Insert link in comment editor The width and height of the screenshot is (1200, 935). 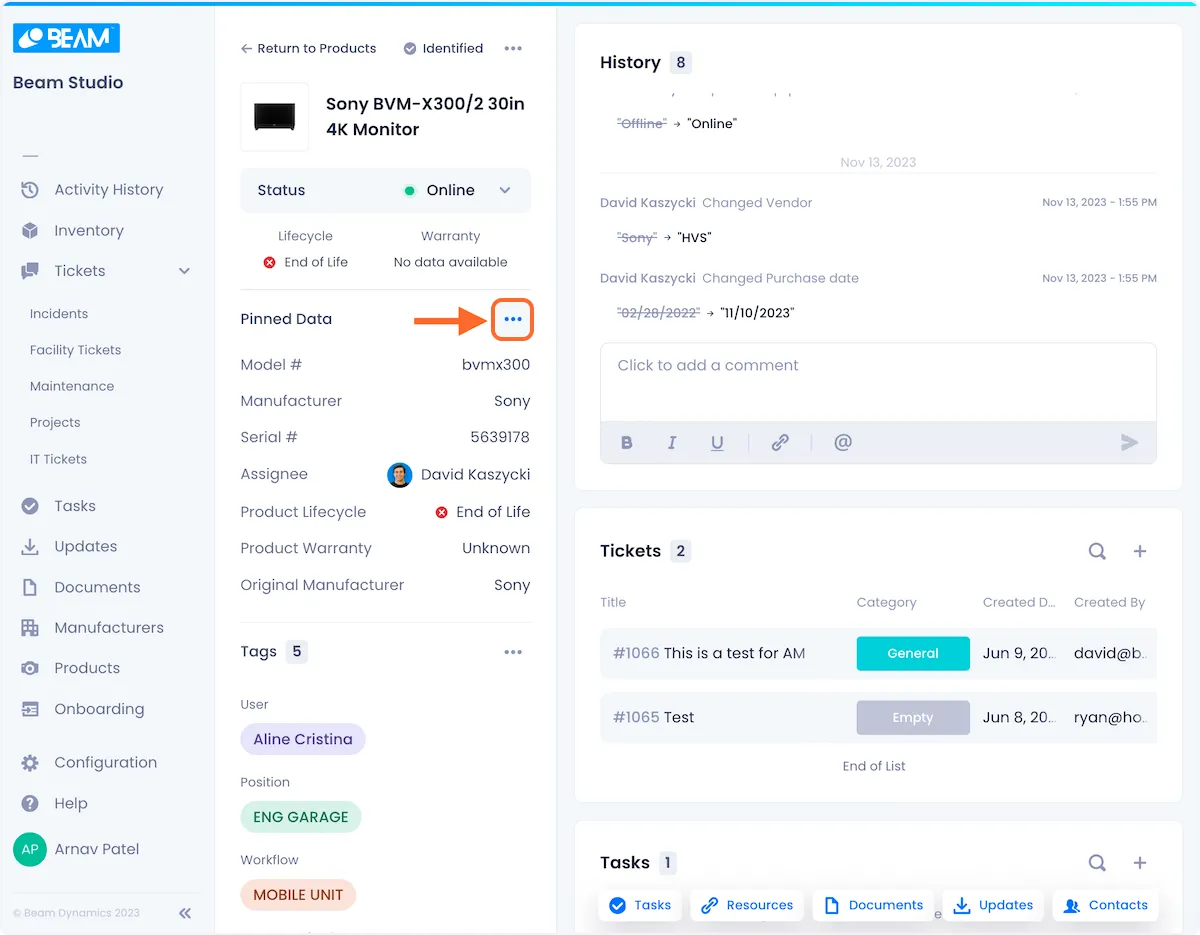point(780,442)
